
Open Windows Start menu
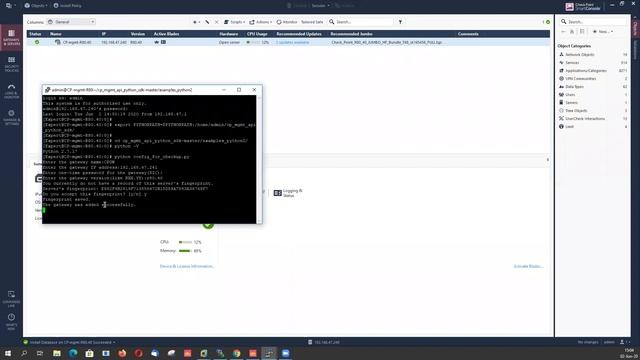[8, 353]
